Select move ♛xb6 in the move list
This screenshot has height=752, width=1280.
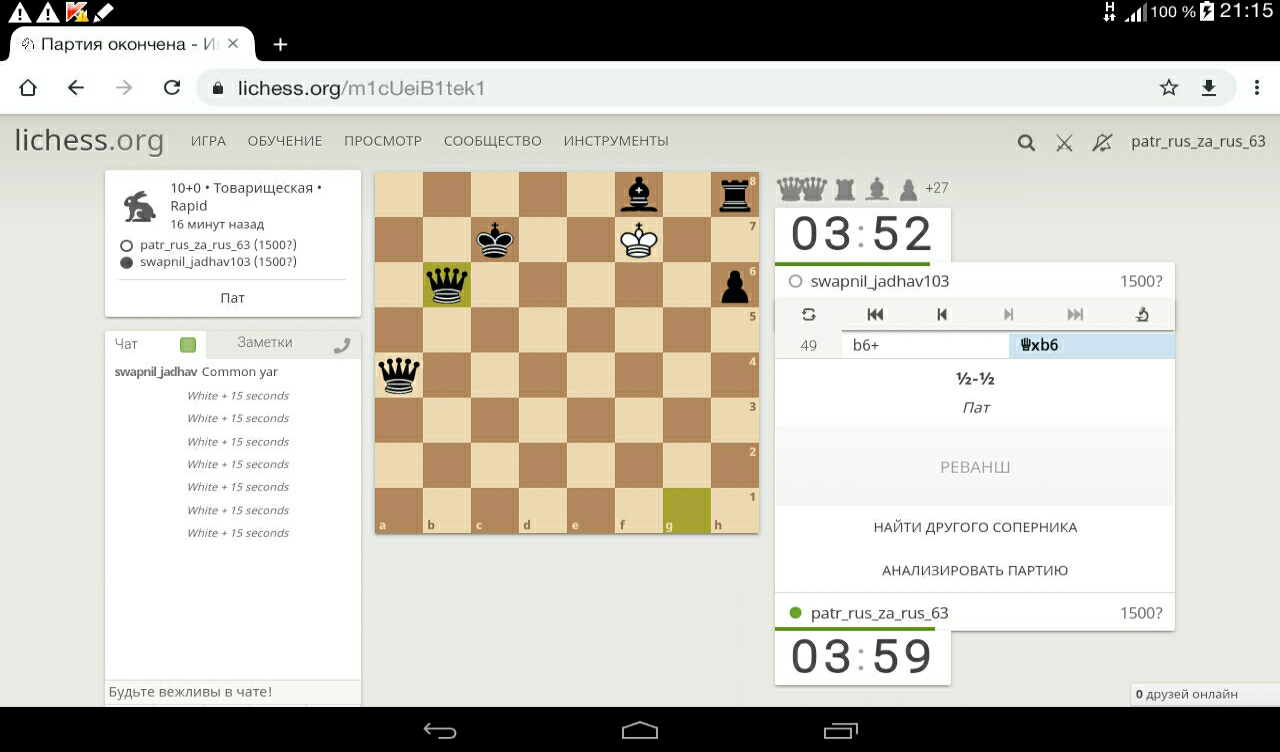point(1092,346)
